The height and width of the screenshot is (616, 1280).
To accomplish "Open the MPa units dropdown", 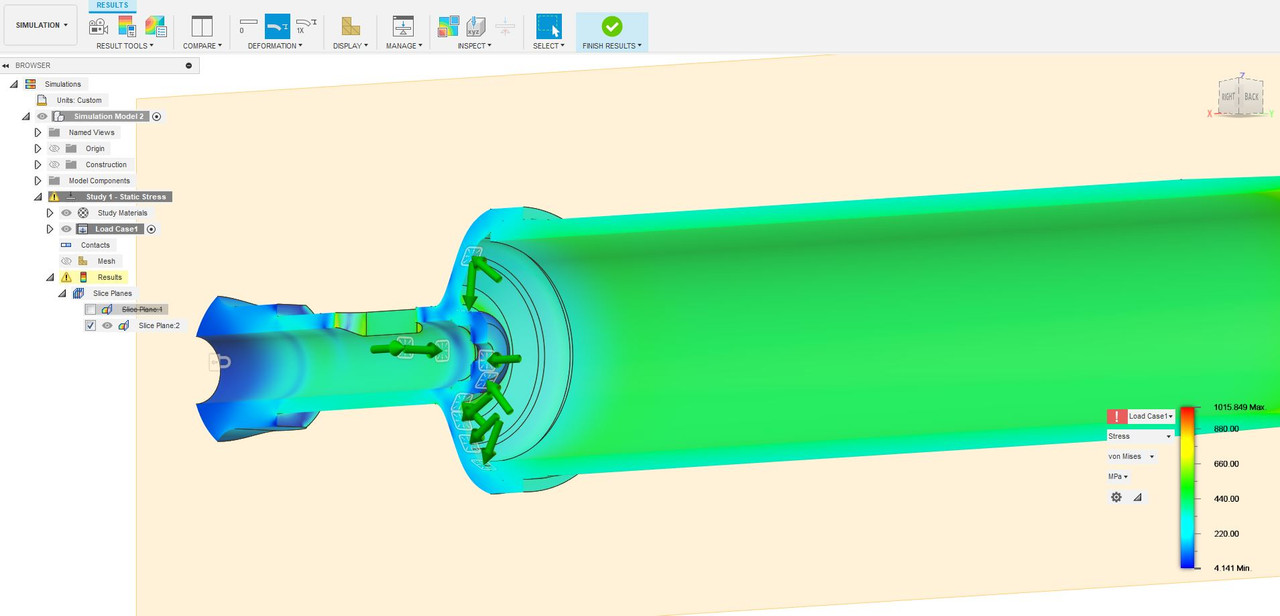I will click(x=1118, y=476).
